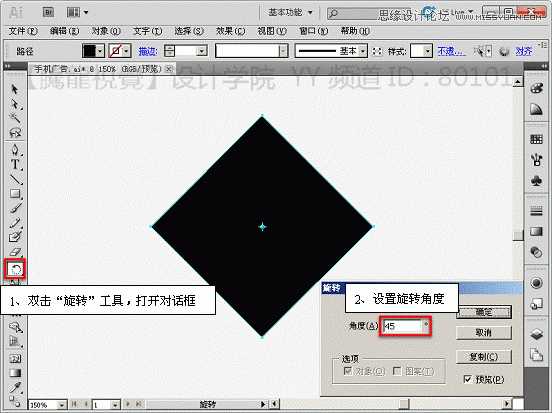Viewport: 552px width, 413px height.
Task: Open the Arrange Documents dropdown
Action: pos(77,13)
